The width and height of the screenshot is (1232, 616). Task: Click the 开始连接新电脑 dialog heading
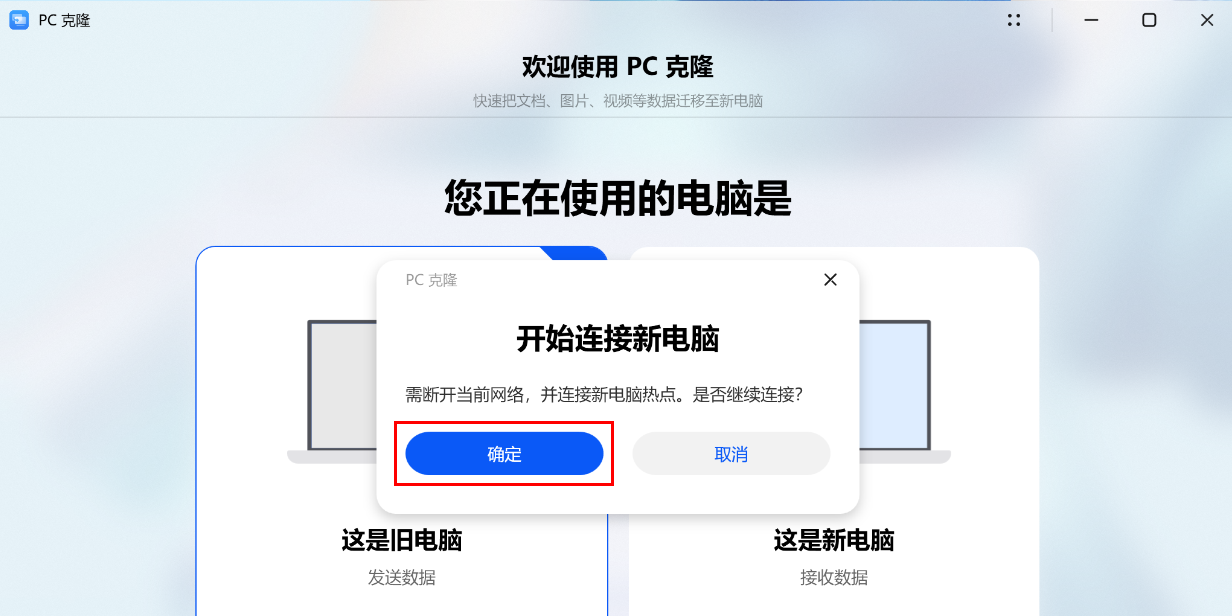point(617,339)
